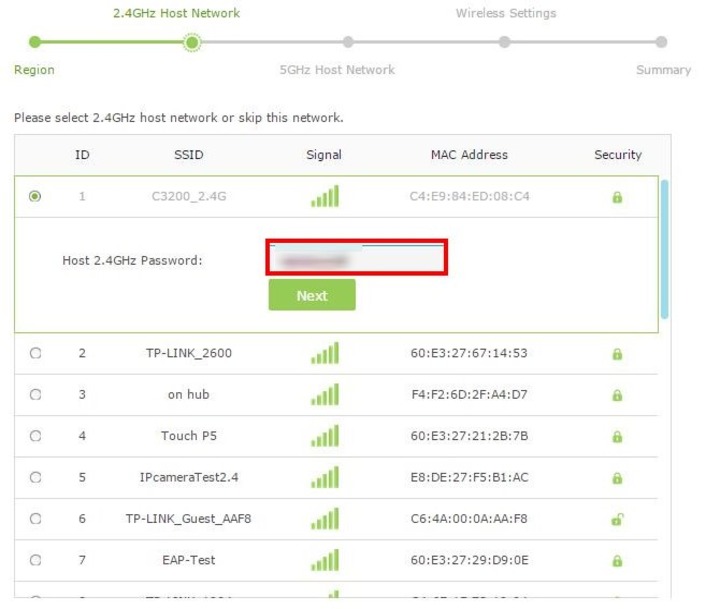
Task: Click the Next button
Action: pos(312,295)
